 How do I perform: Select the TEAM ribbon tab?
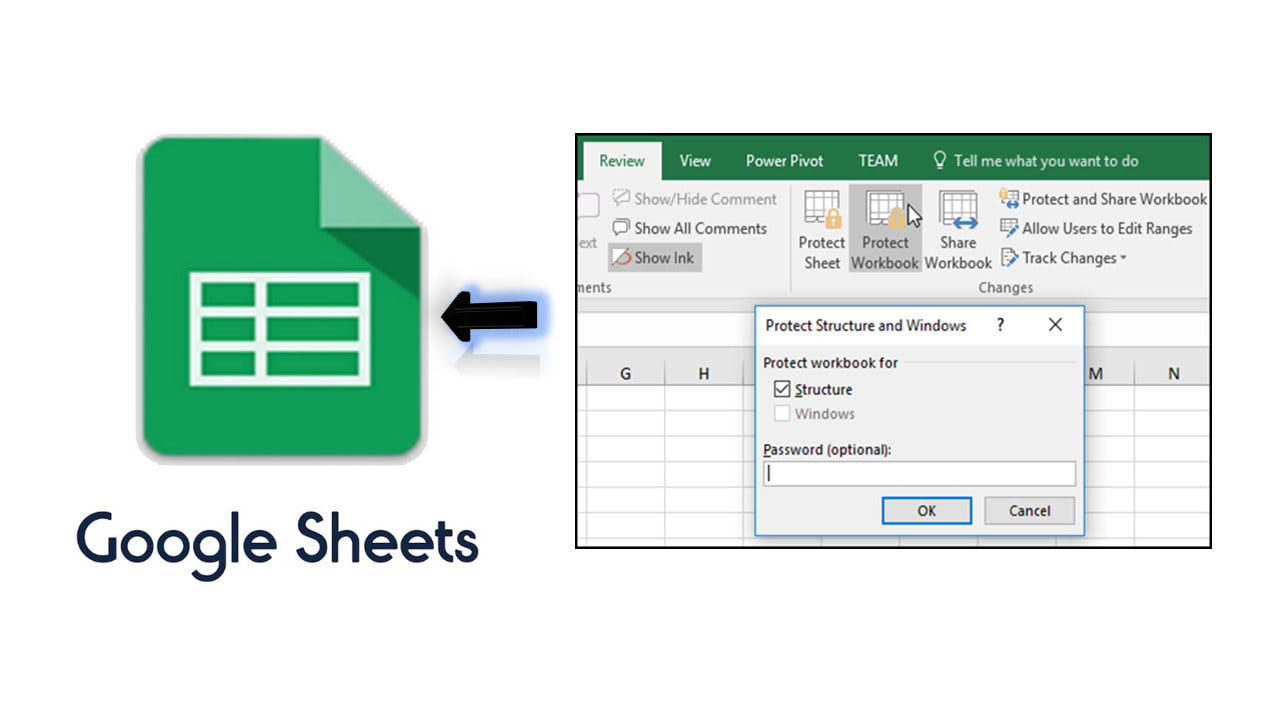click(878, 161)
